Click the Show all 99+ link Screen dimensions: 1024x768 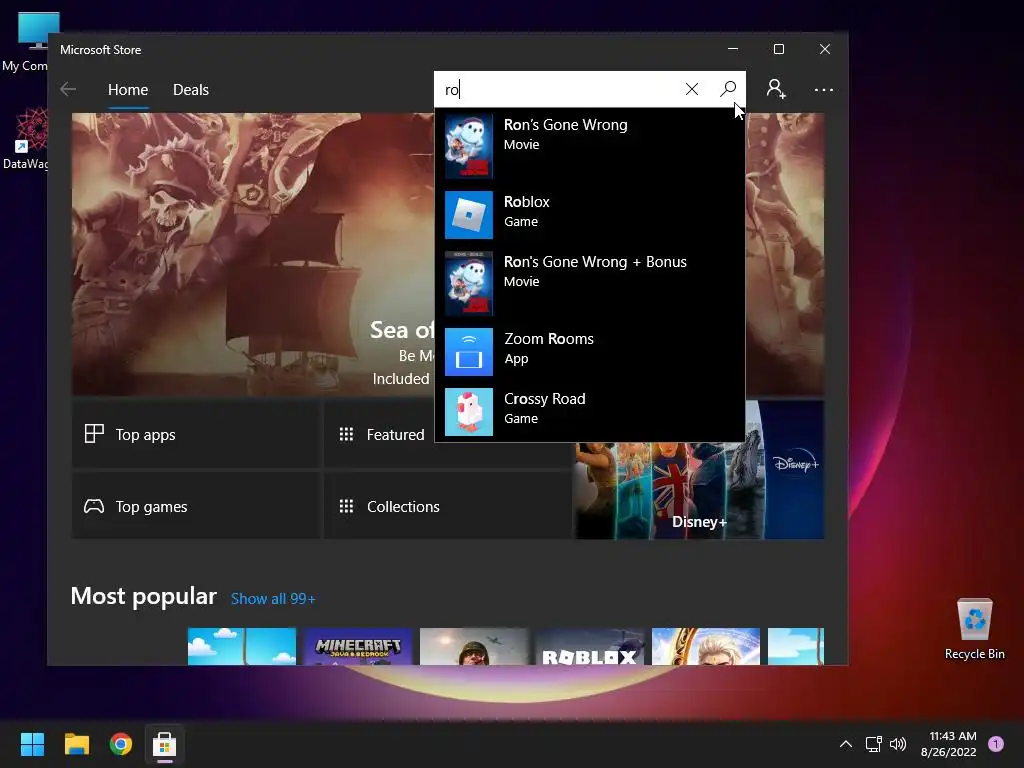coord(273,599)
